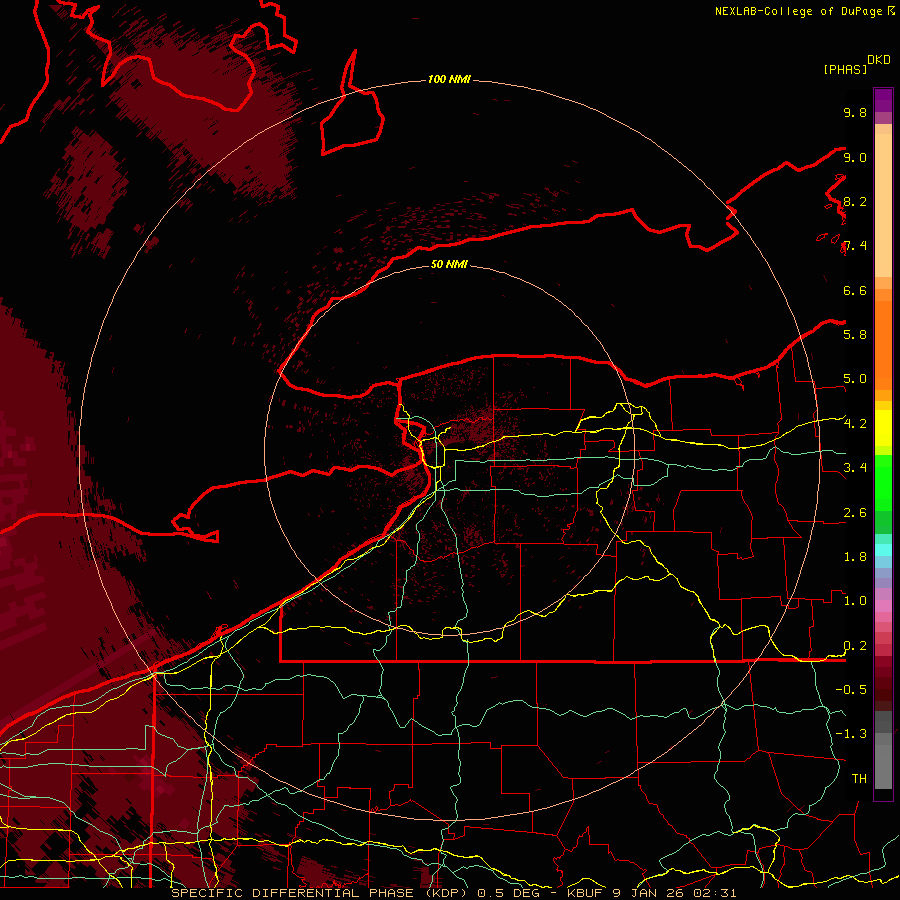Click the KBUF station ID in the caption
Image resolution: width=900 pixels, height=900 pixels.
point(585,893)
